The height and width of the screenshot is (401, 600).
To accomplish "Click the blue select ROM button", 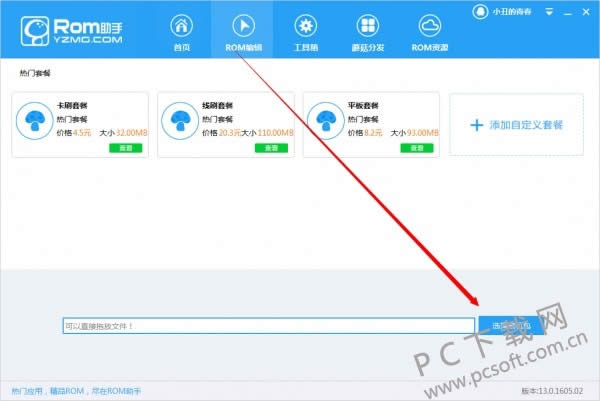I will pos(511,326).
